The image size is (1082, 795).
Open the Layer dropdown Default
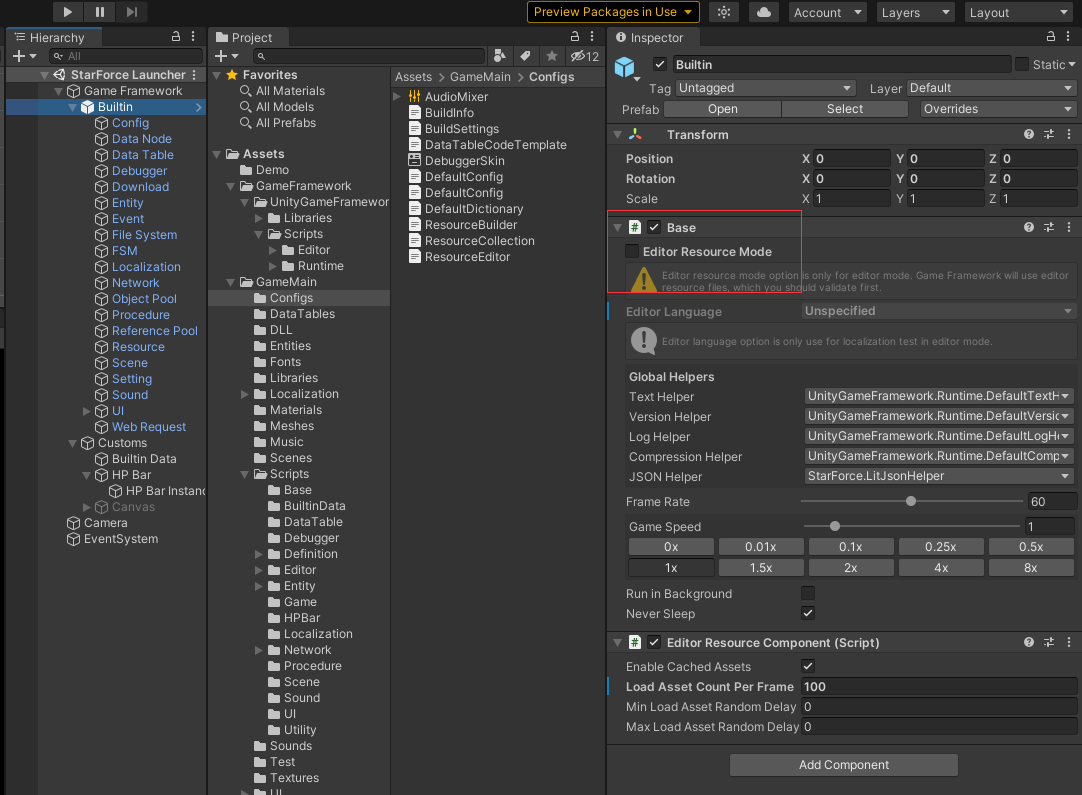[x=991, y=88]
